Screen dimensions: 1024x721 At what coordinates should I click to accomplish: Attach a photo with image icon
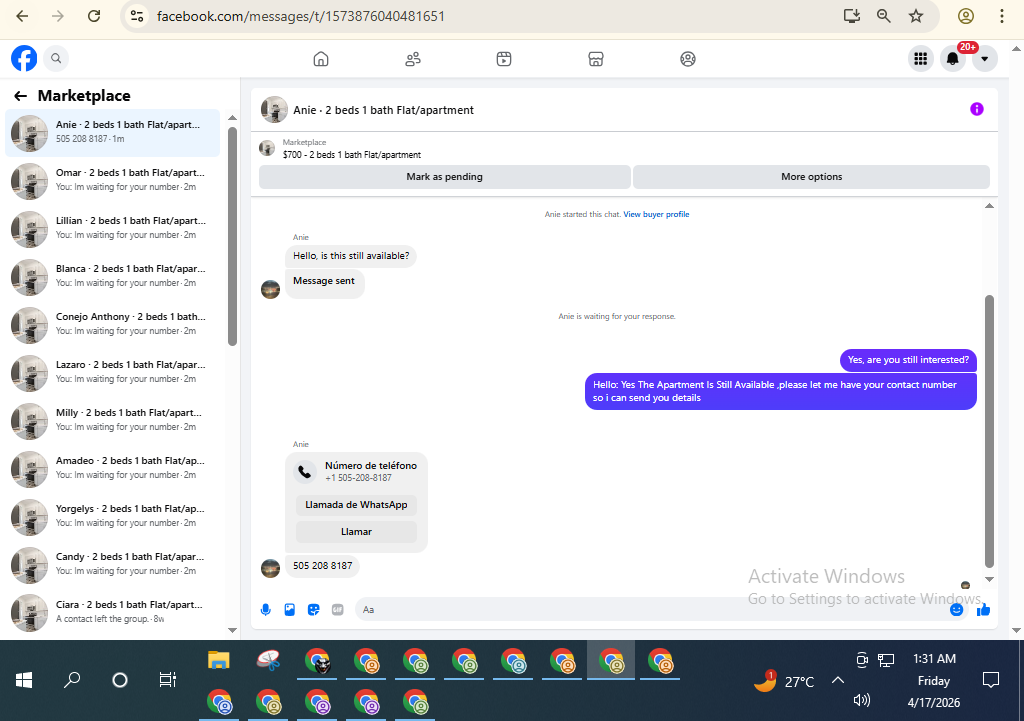pyautogui.click(x=290, y=609)
